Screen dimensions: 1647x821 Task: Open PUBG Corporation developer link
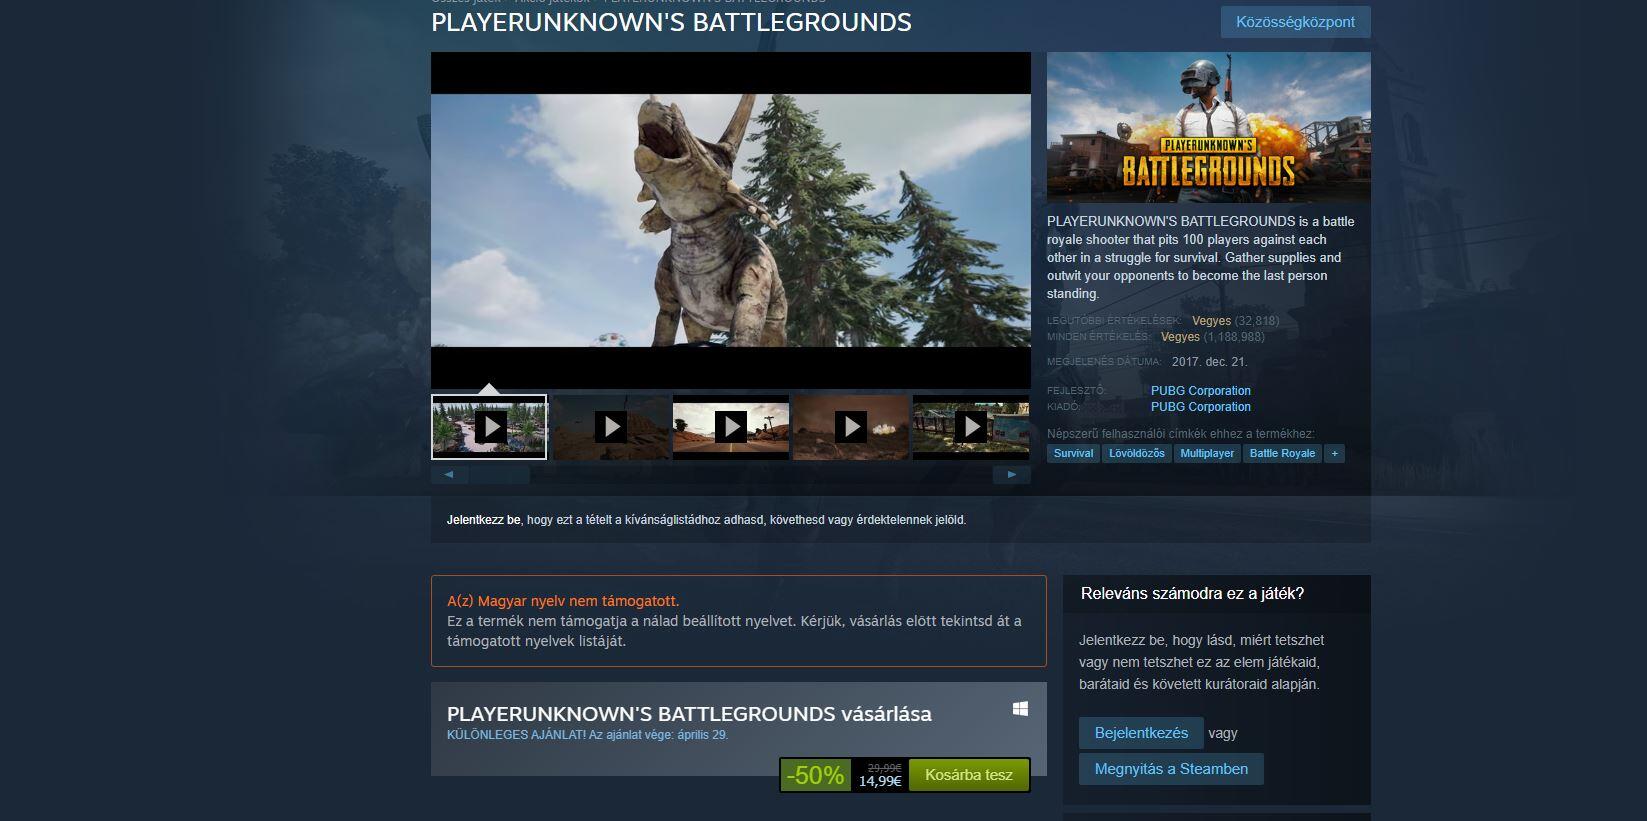coord(1200,391)
